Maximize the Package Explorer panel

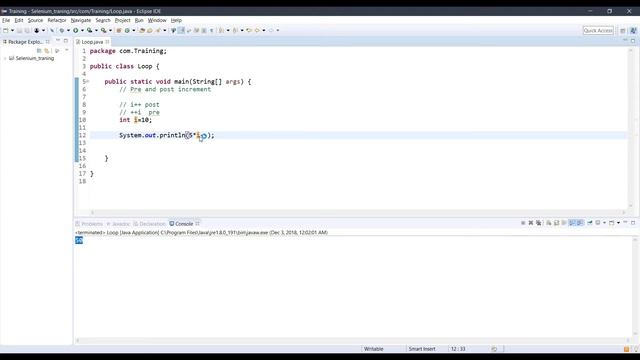pos(66,40)
